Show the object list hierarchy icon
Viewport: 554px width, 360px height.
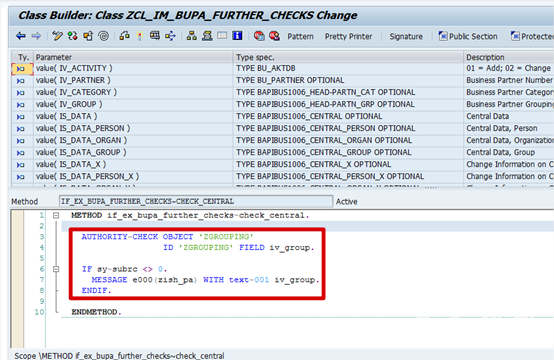pyautogui.click(x=191, y=36)
